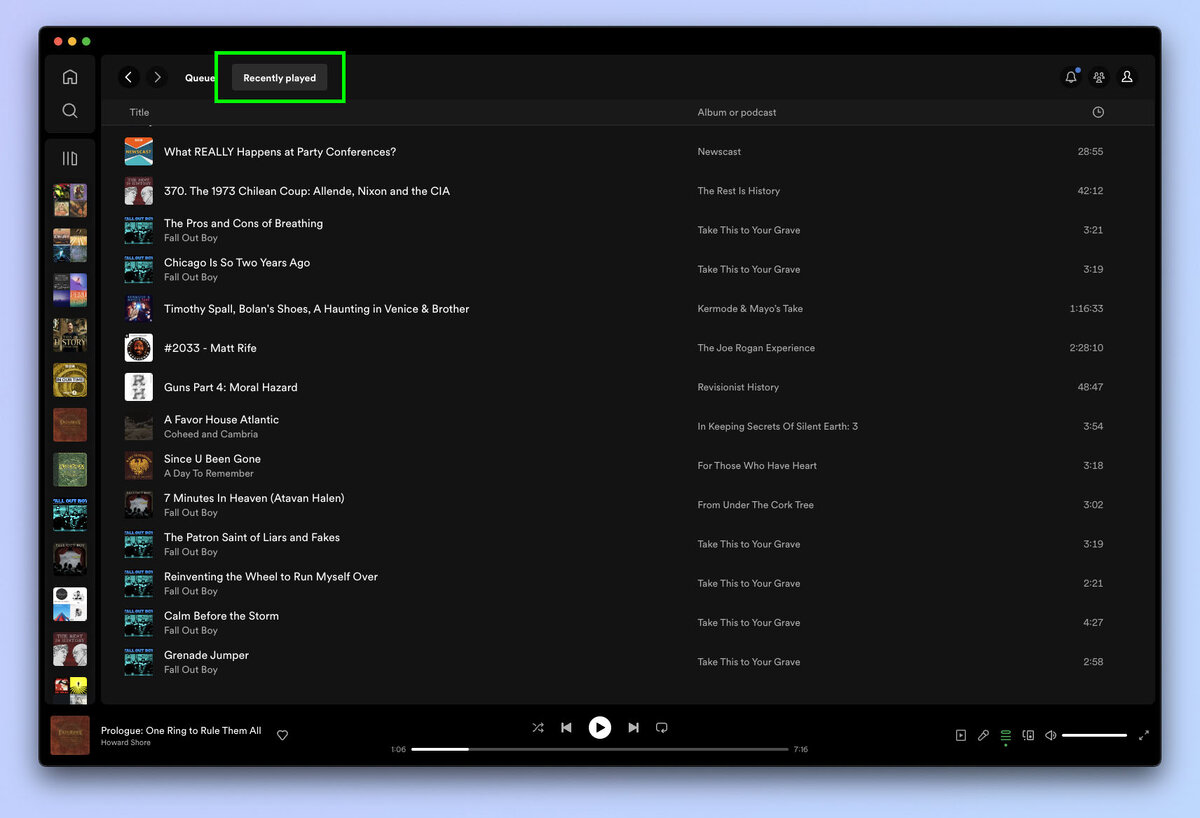Screen dimensions: 1200x818
Task: Toggle repeat mode
Action: 661,728
